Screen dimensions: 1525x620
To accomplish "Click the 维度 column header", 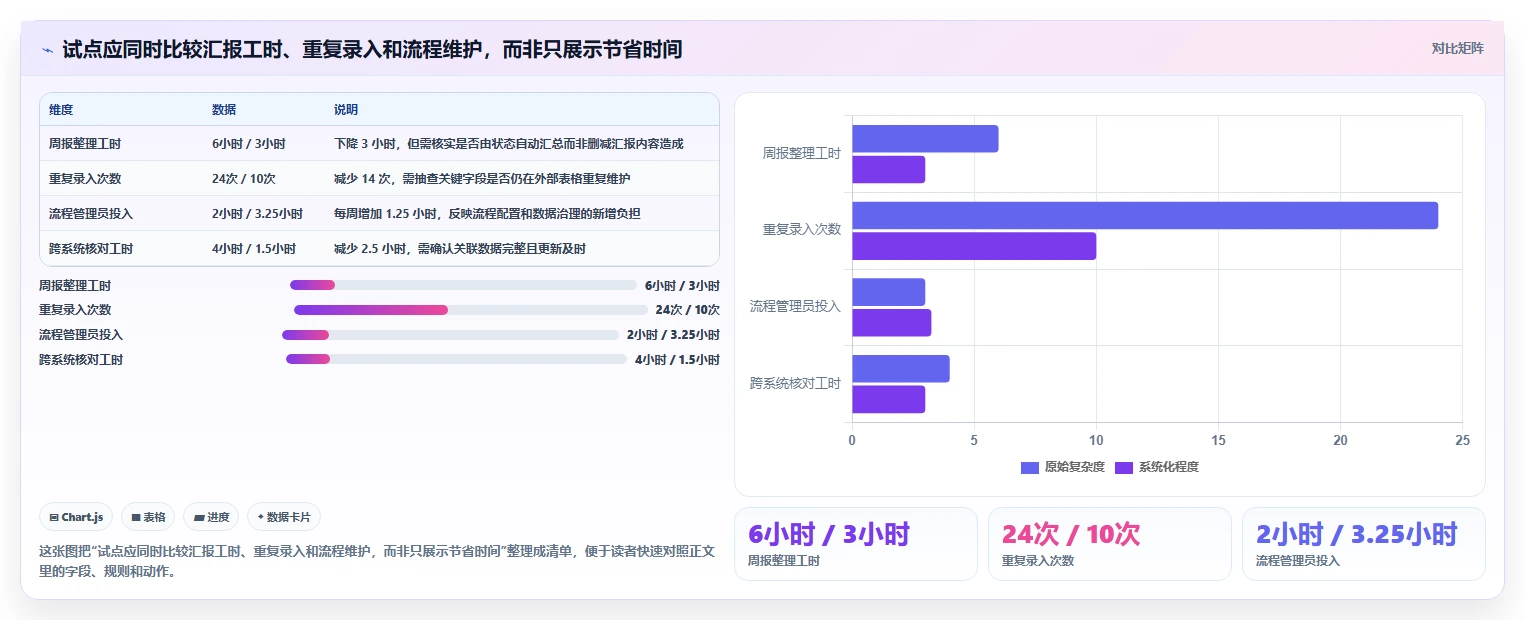I will 61,109.
